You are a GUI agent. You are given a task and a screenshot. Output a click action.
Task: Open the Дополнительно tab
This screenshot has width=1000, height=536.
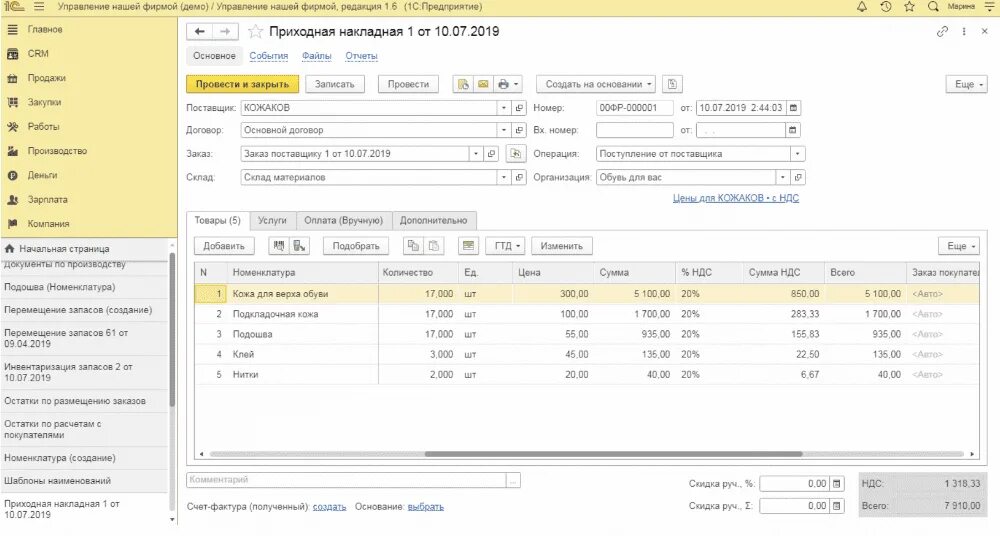(x=434, y=220)
